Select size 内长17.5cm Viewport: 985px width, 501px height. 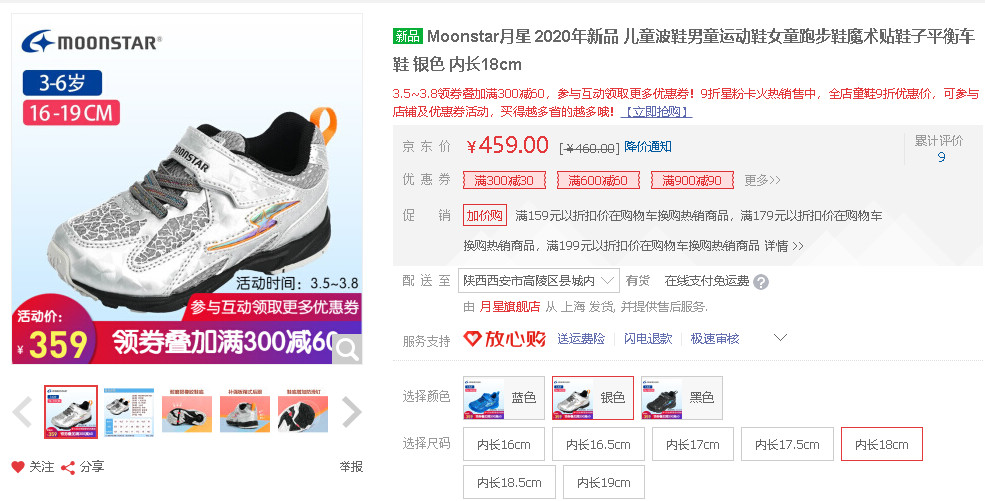point(787,444)
